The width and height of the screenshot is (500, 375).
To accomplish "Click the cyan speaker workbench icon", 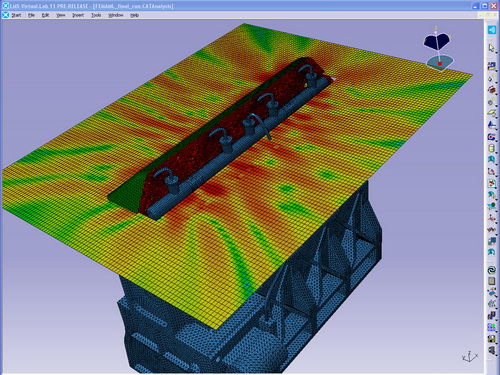I will (492, 30).
